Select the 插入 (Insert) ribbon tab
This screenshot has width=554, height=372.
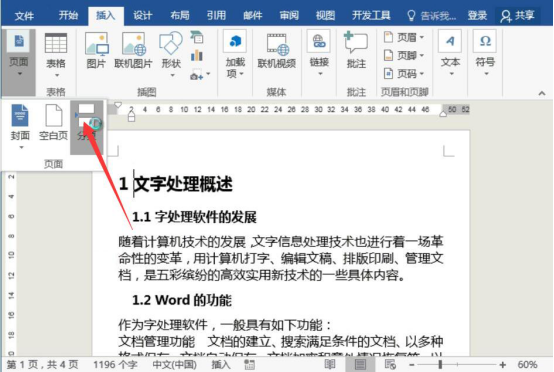106,16
